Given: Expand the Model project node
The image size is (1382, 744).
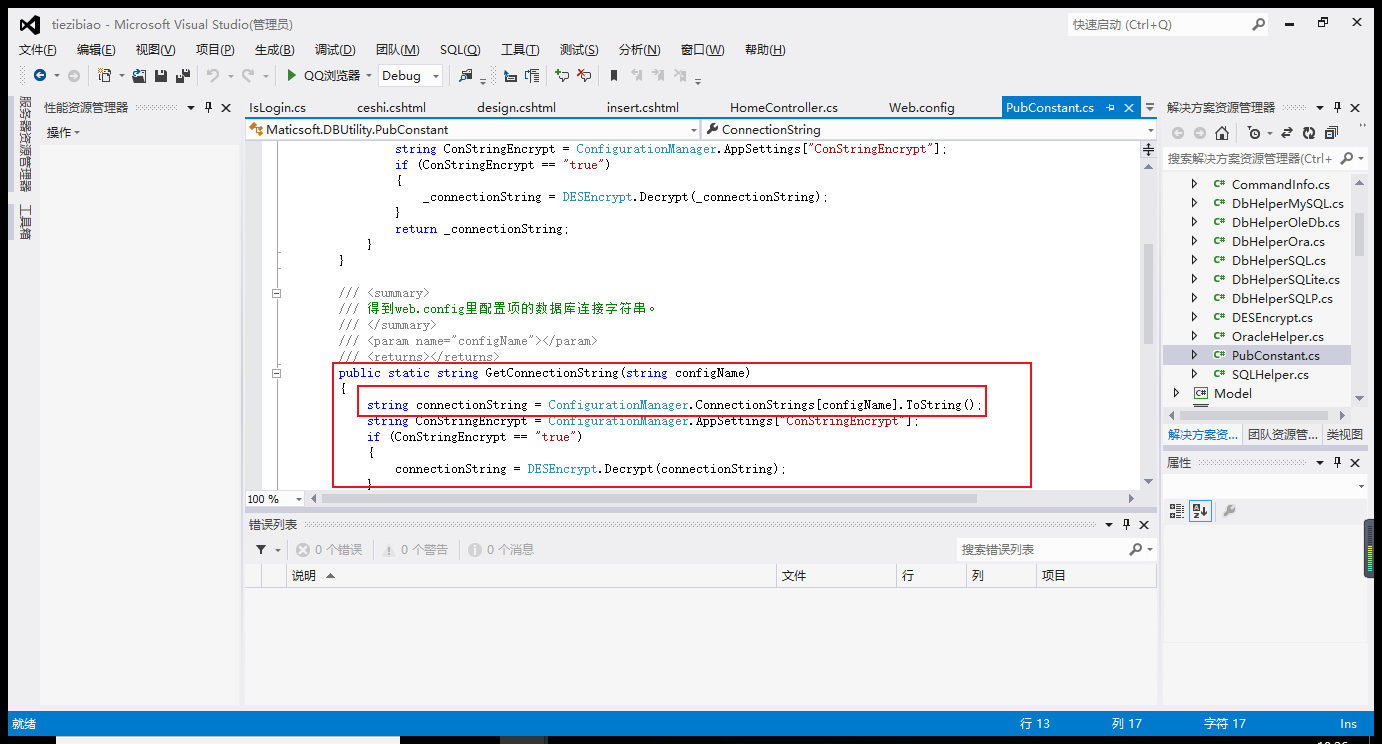Looking at the screenshot, I should pyautogui.click(x=1175, y=393).
